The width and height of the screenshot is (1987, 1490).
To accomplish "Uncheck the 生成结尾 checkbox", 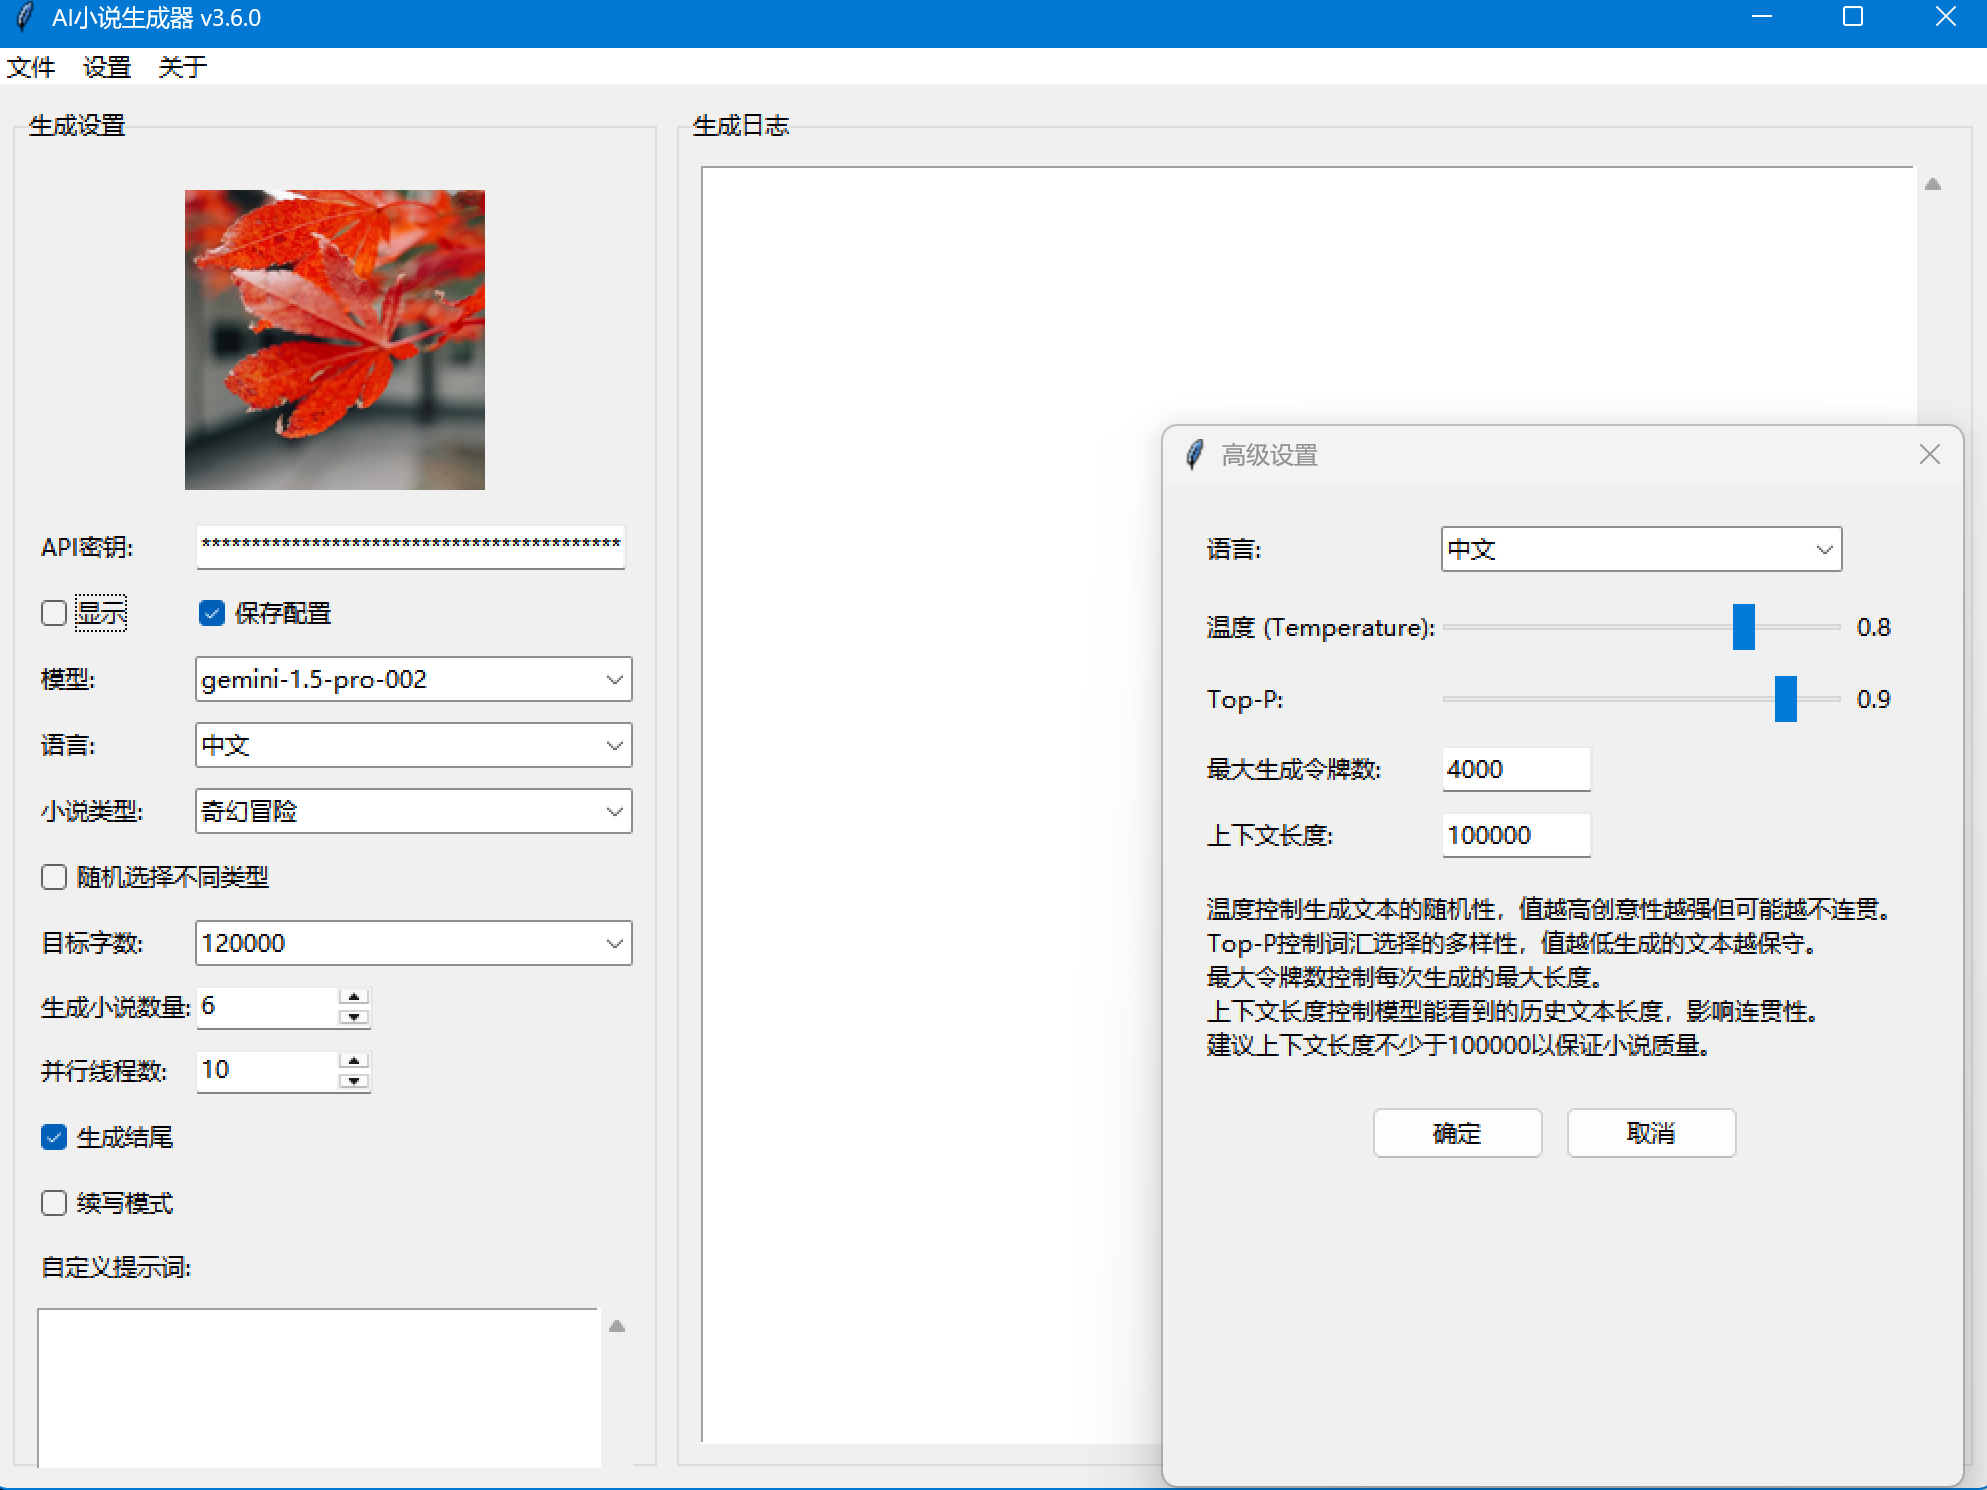I will click(x=54, y=1137).
